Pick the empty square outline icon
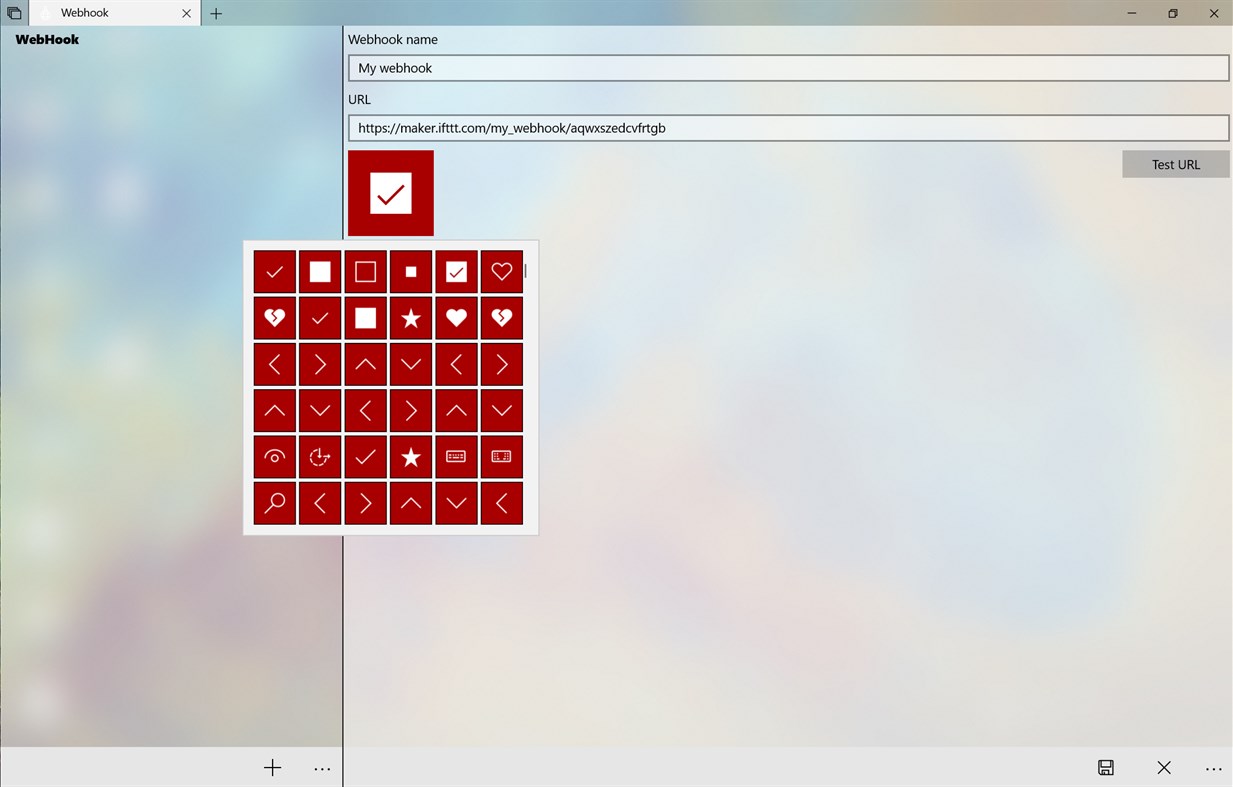1233x787 pixels. pos(365,271)
